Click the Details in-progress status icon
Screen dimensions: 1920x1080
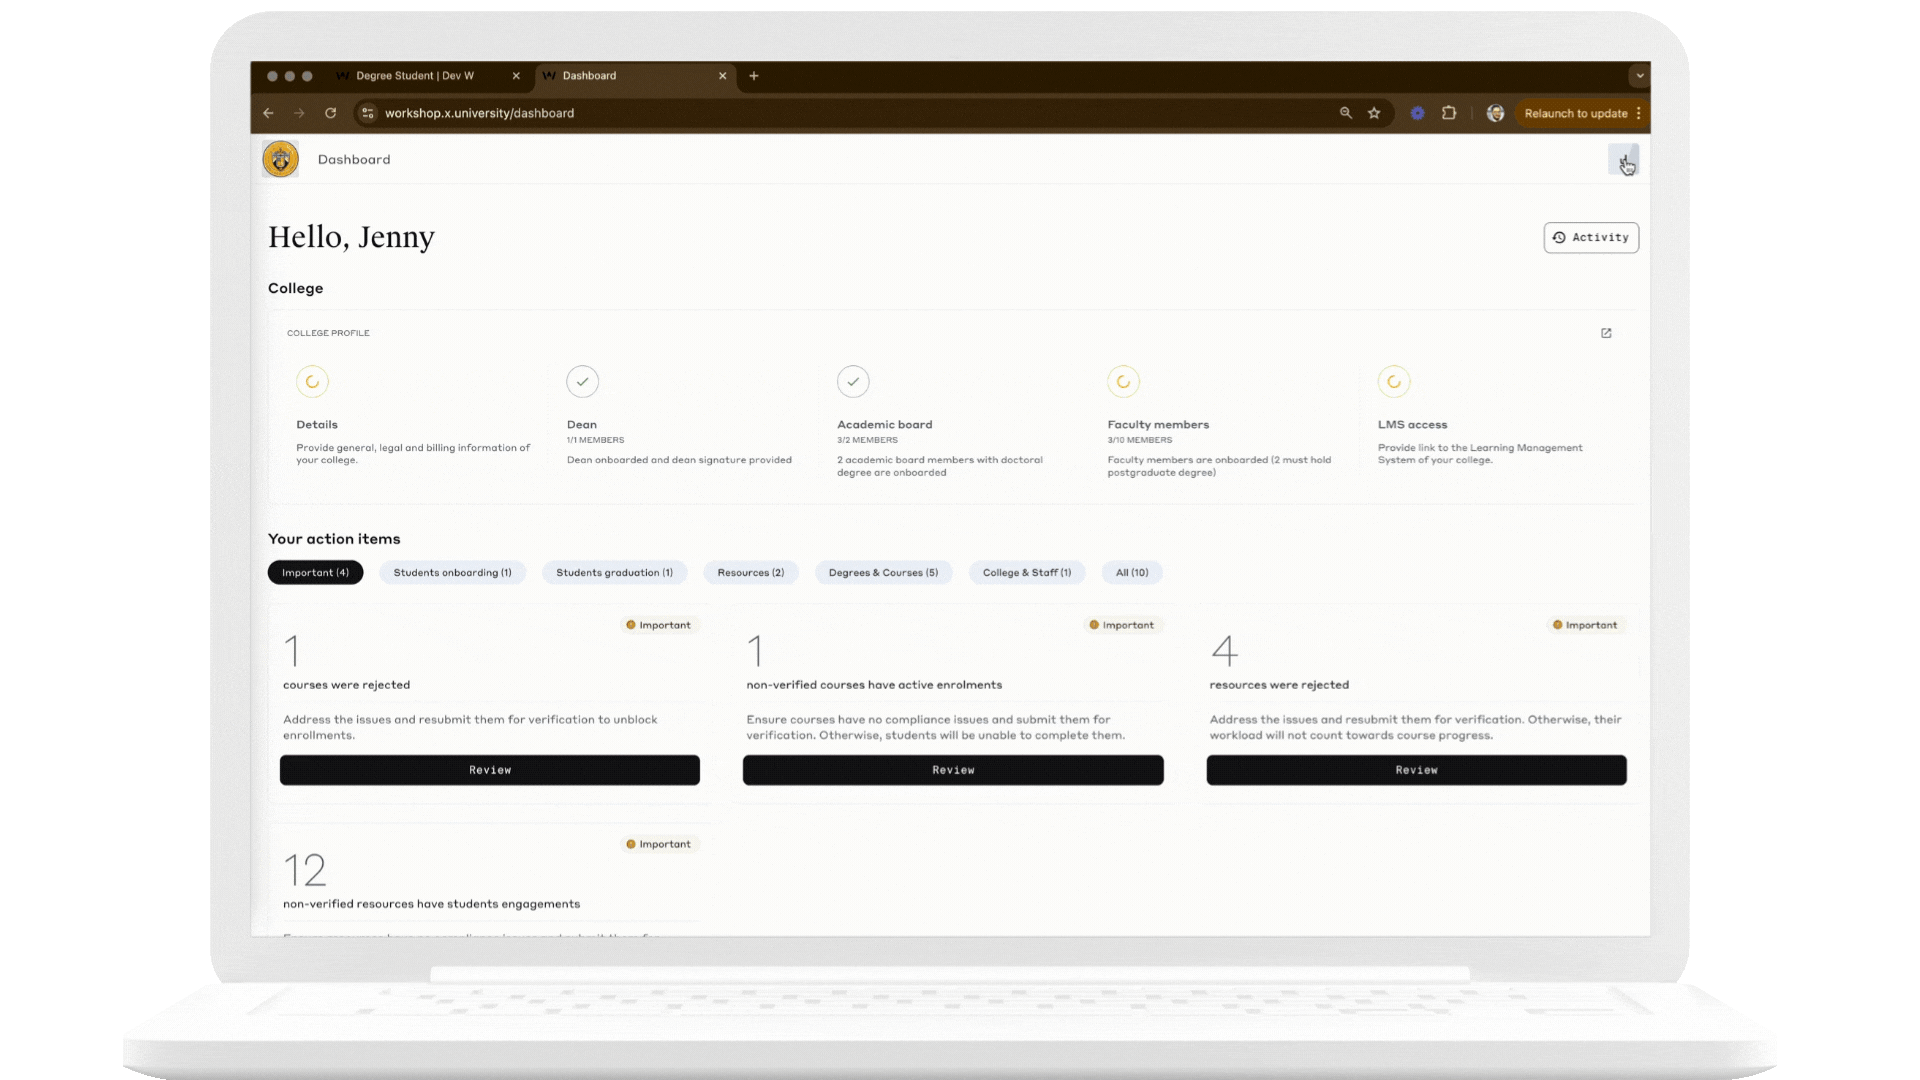coord(312,381)
